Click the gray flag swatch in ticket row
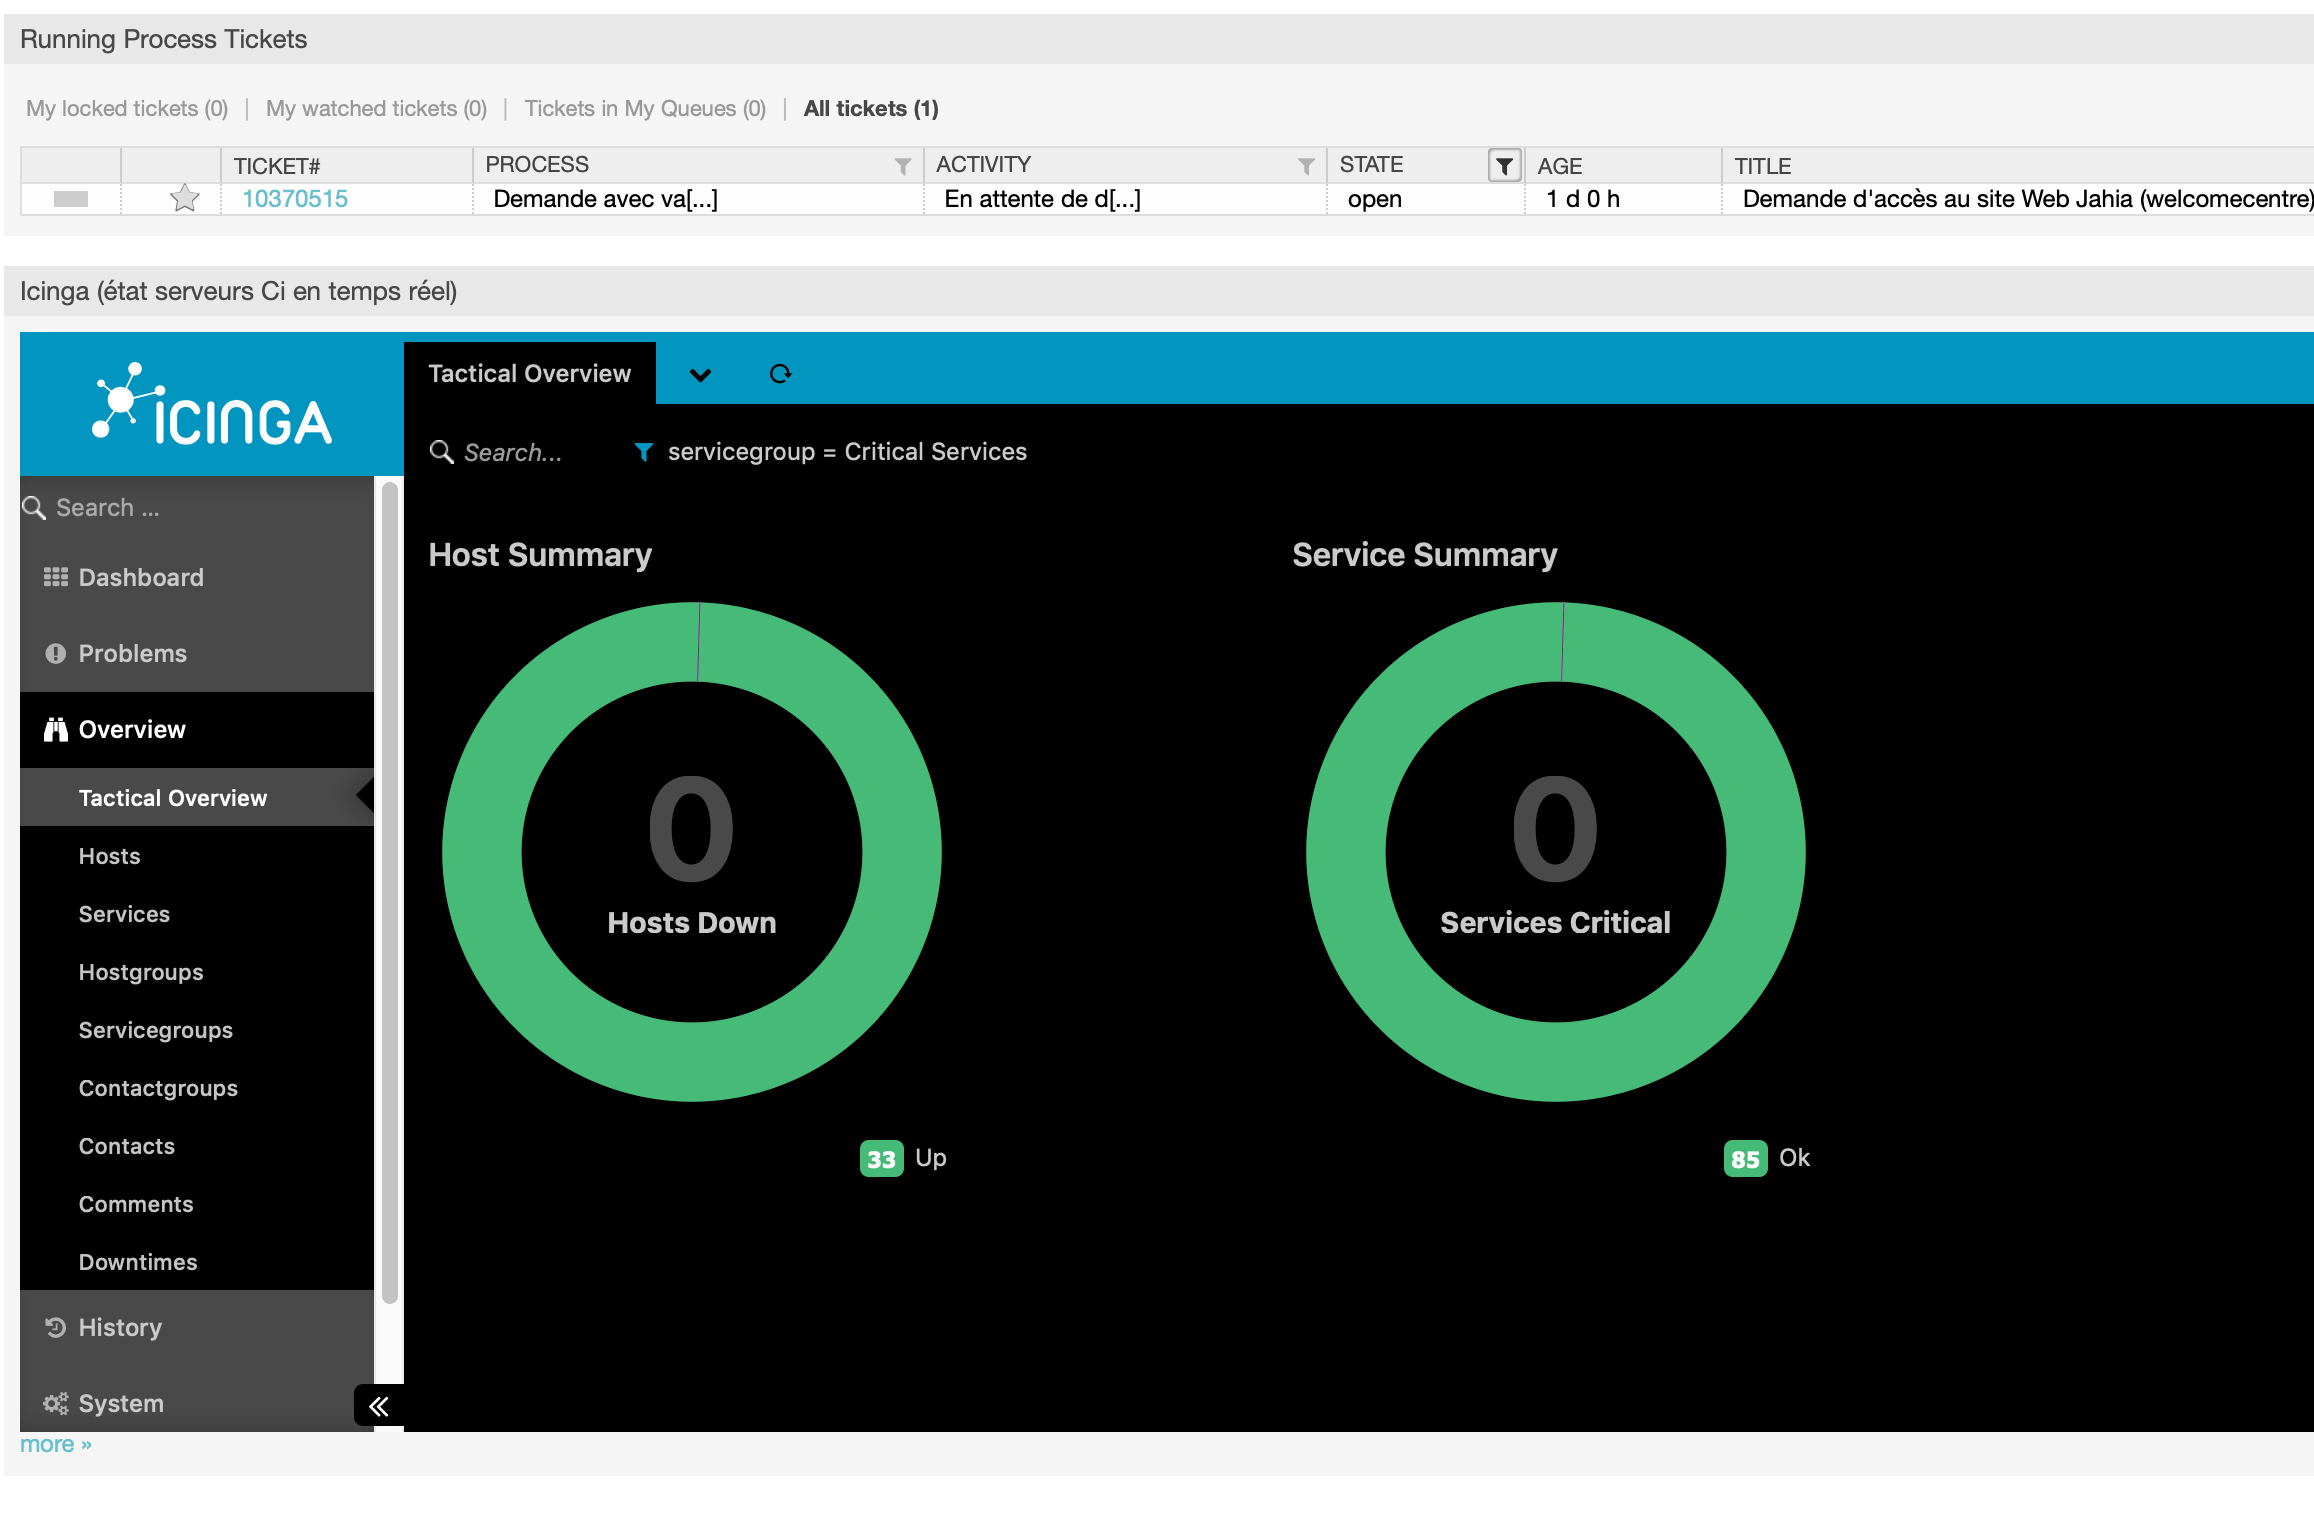Image resolution: width=2314 pixels, height=1520 pixels. tap(71, 199)
